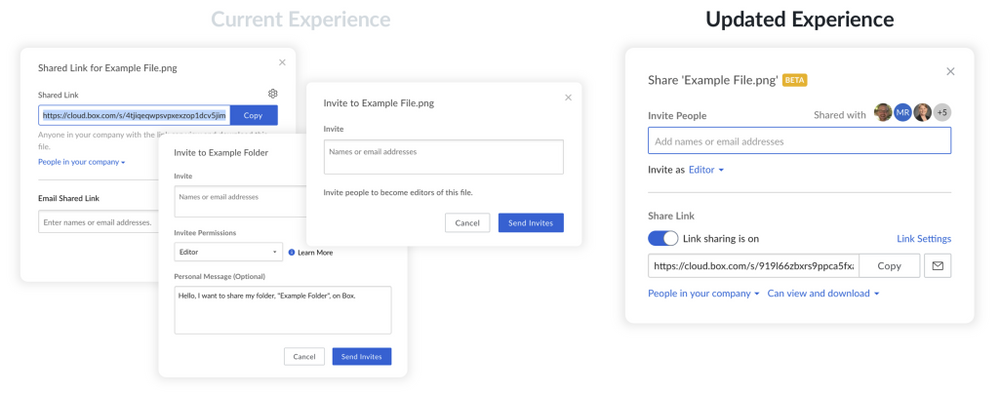Viewport: 999px width, 395px height.
Task: Open Link Settings link
Action: tap(924, 238)
